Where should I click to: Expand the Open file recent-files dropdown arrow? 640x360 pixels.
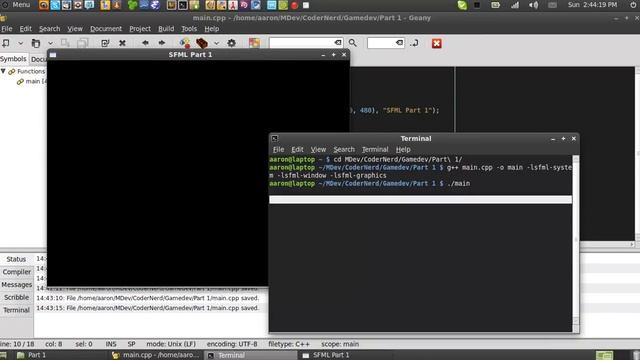[x=50, y=43]
